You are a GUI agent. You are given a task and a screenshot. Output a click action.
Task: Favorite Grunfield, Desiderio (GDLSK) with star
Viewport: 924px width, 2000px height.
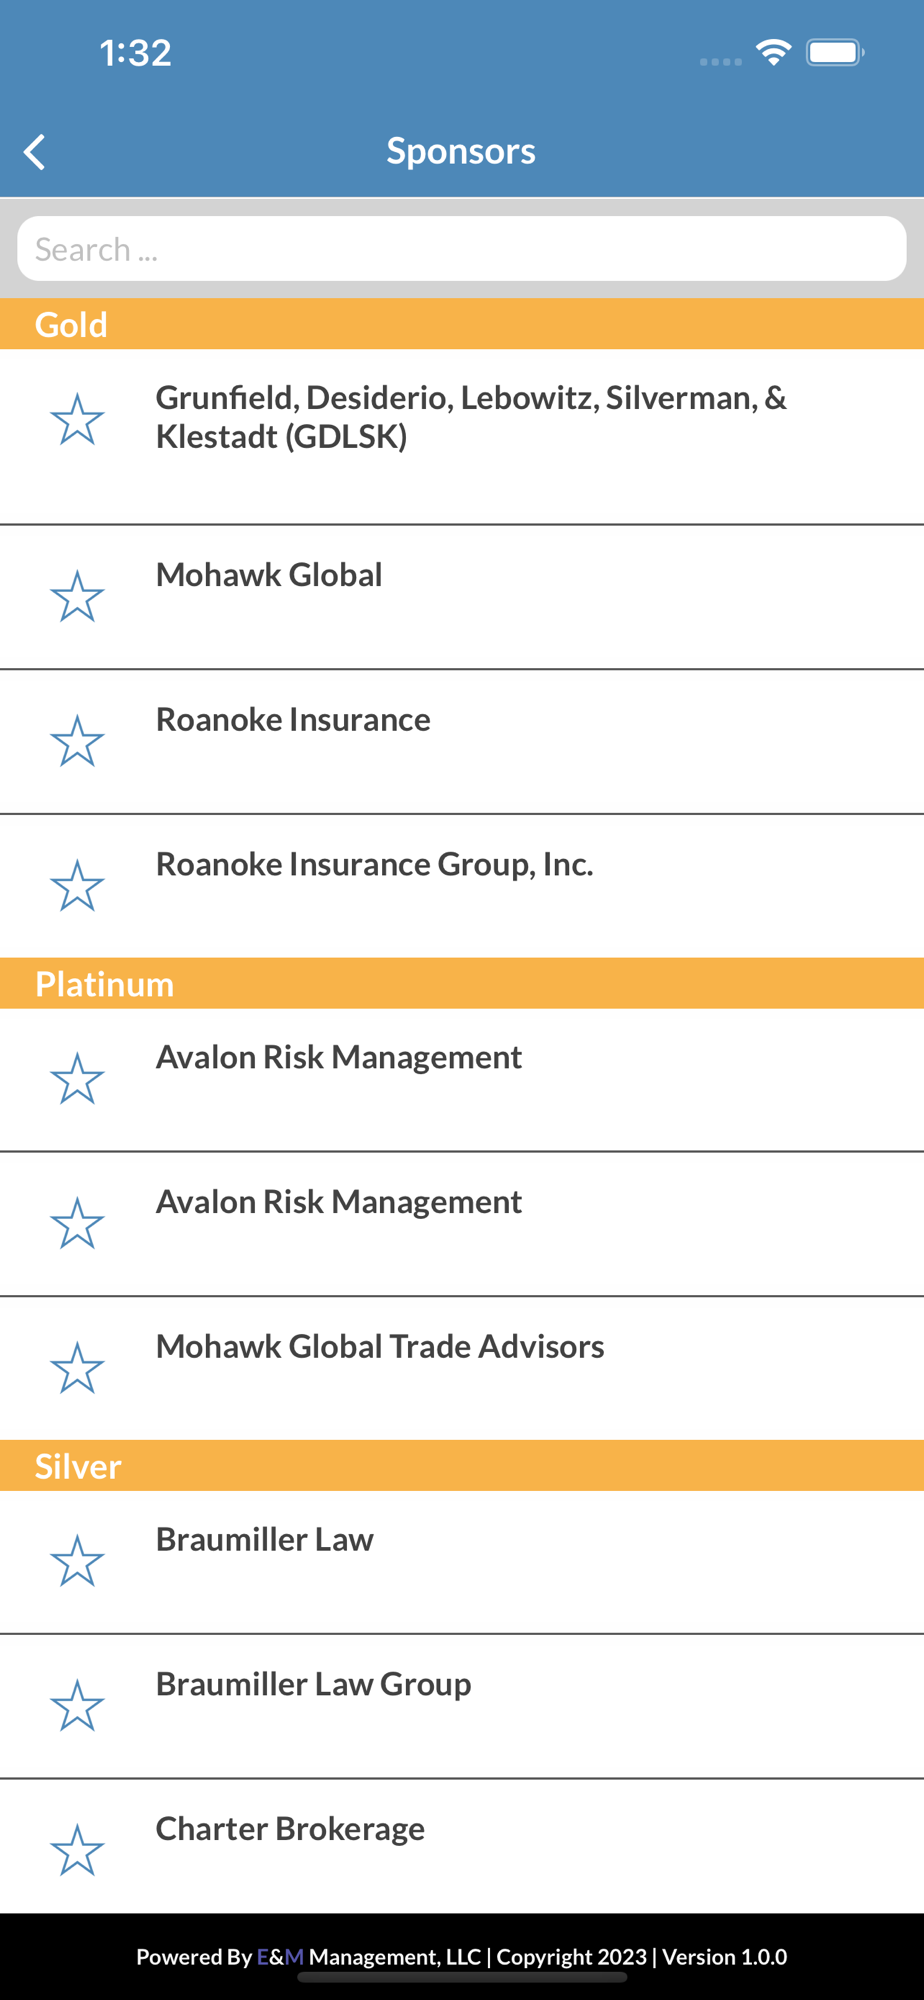coord(77,419)
